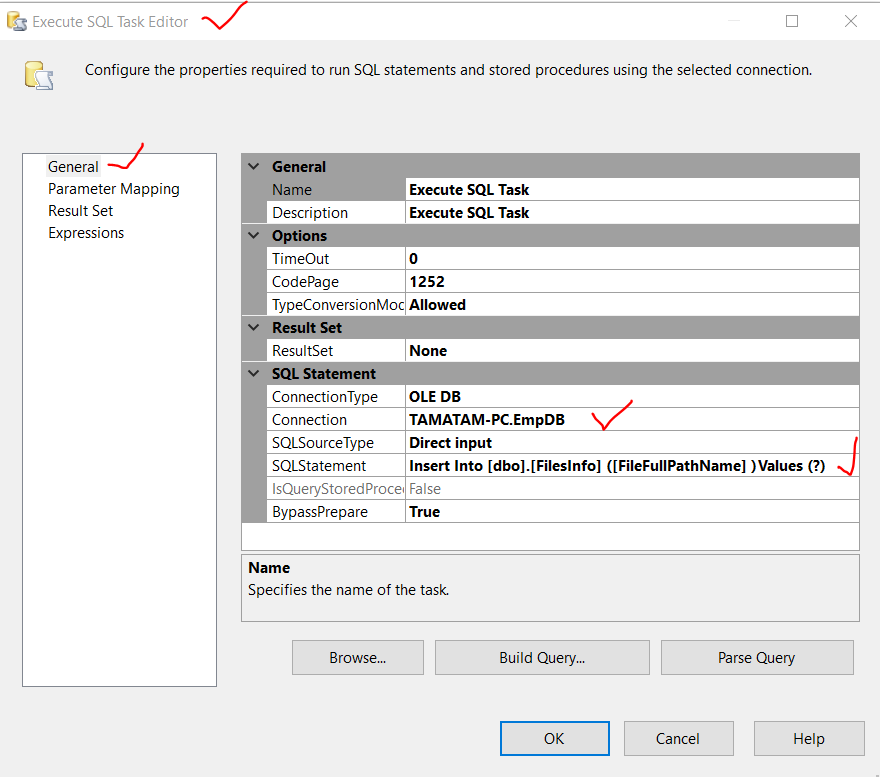880x777 pixels.
Task: Collapse the General property group
Action: pos(253,166)
